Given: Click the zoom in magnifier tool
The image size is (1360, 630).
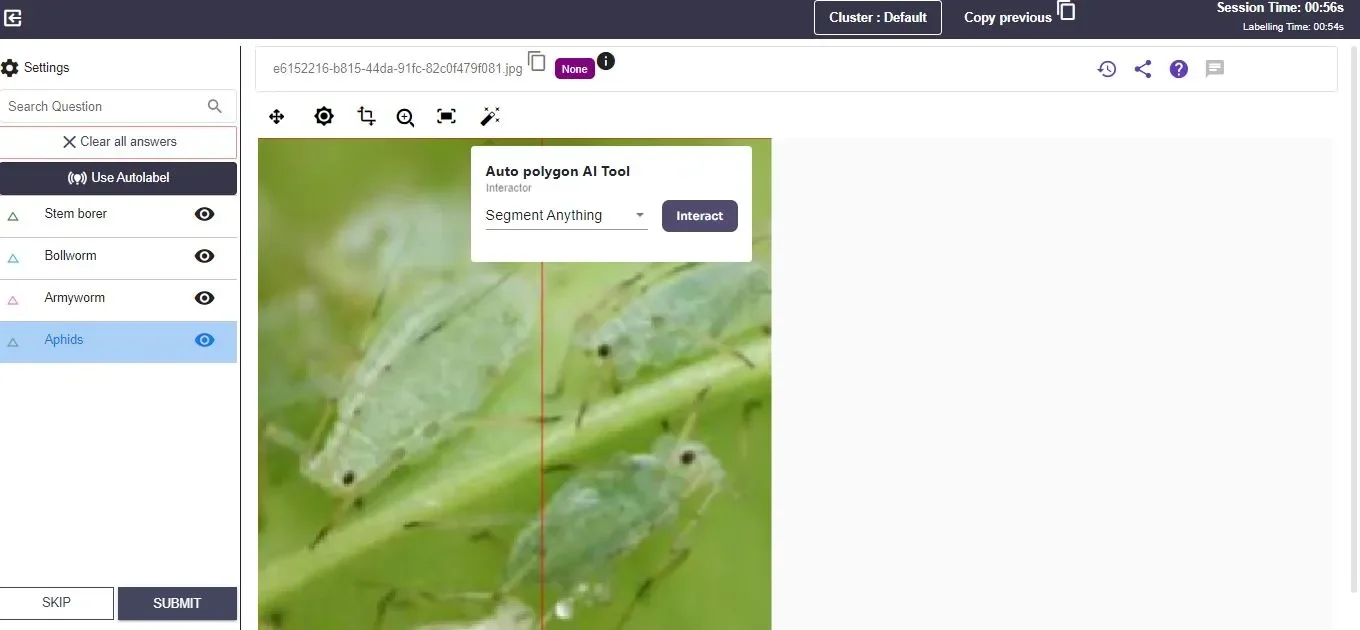Looking at the screenshot, I should coord(405,118).
